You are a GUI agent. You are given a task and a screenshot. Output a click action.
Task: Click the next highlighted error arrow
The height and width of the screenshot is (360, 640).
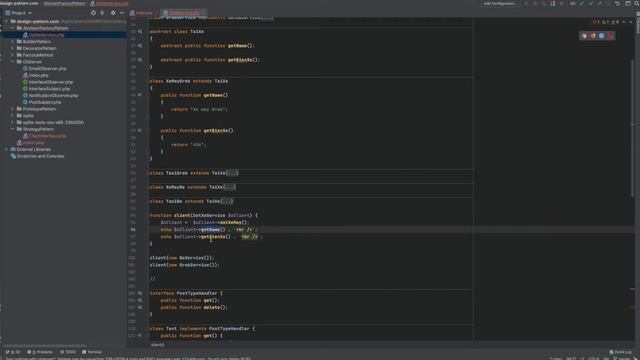pyautogui.click(x=631, y=22)
